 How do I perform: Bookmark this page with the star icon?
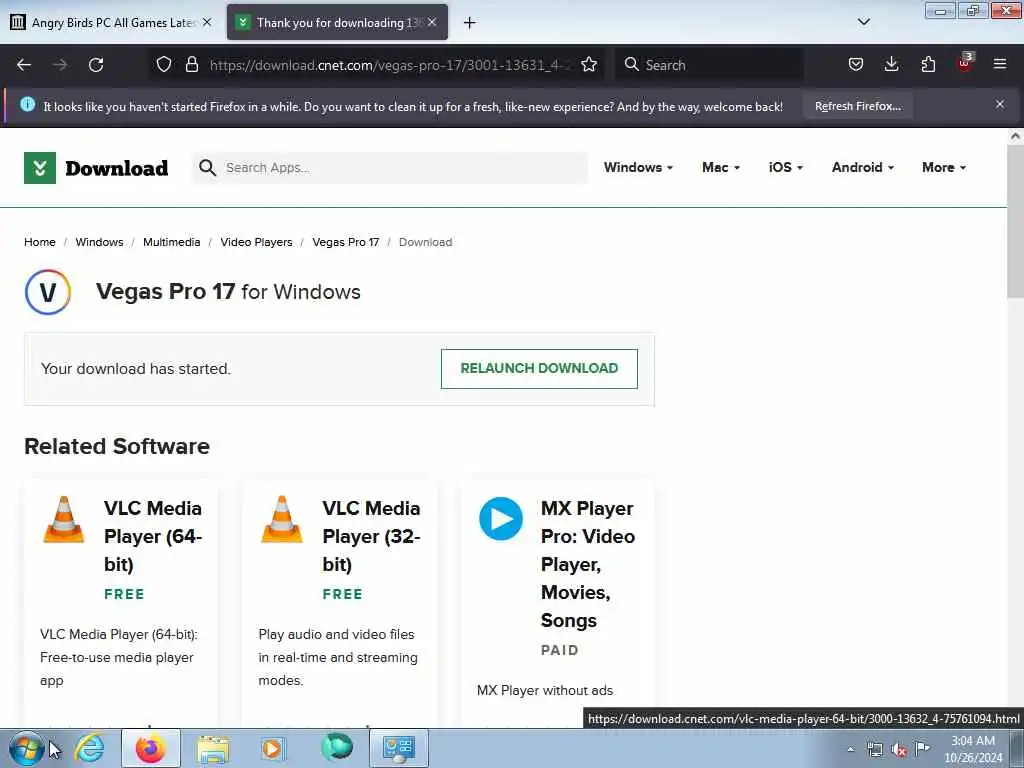coord(589,64)
